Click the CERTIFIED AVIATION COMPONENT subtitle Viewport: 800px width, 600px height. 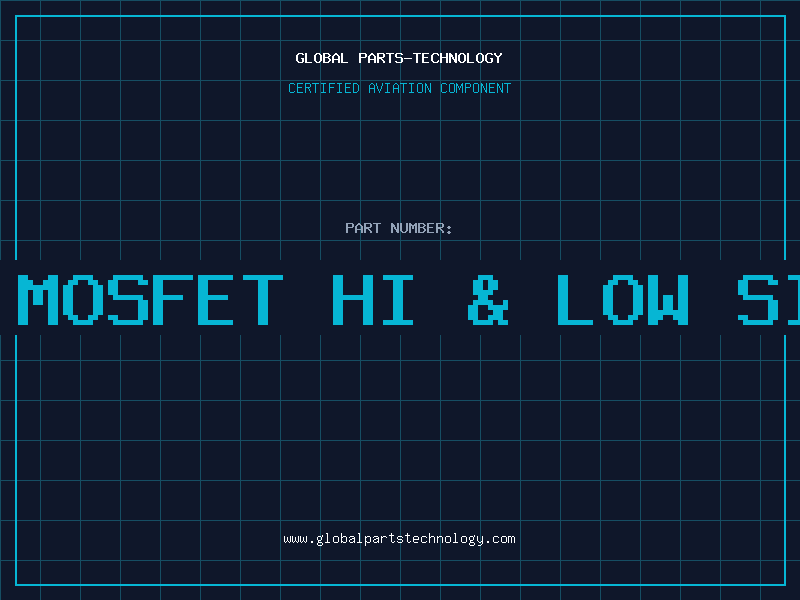(399, 88)
